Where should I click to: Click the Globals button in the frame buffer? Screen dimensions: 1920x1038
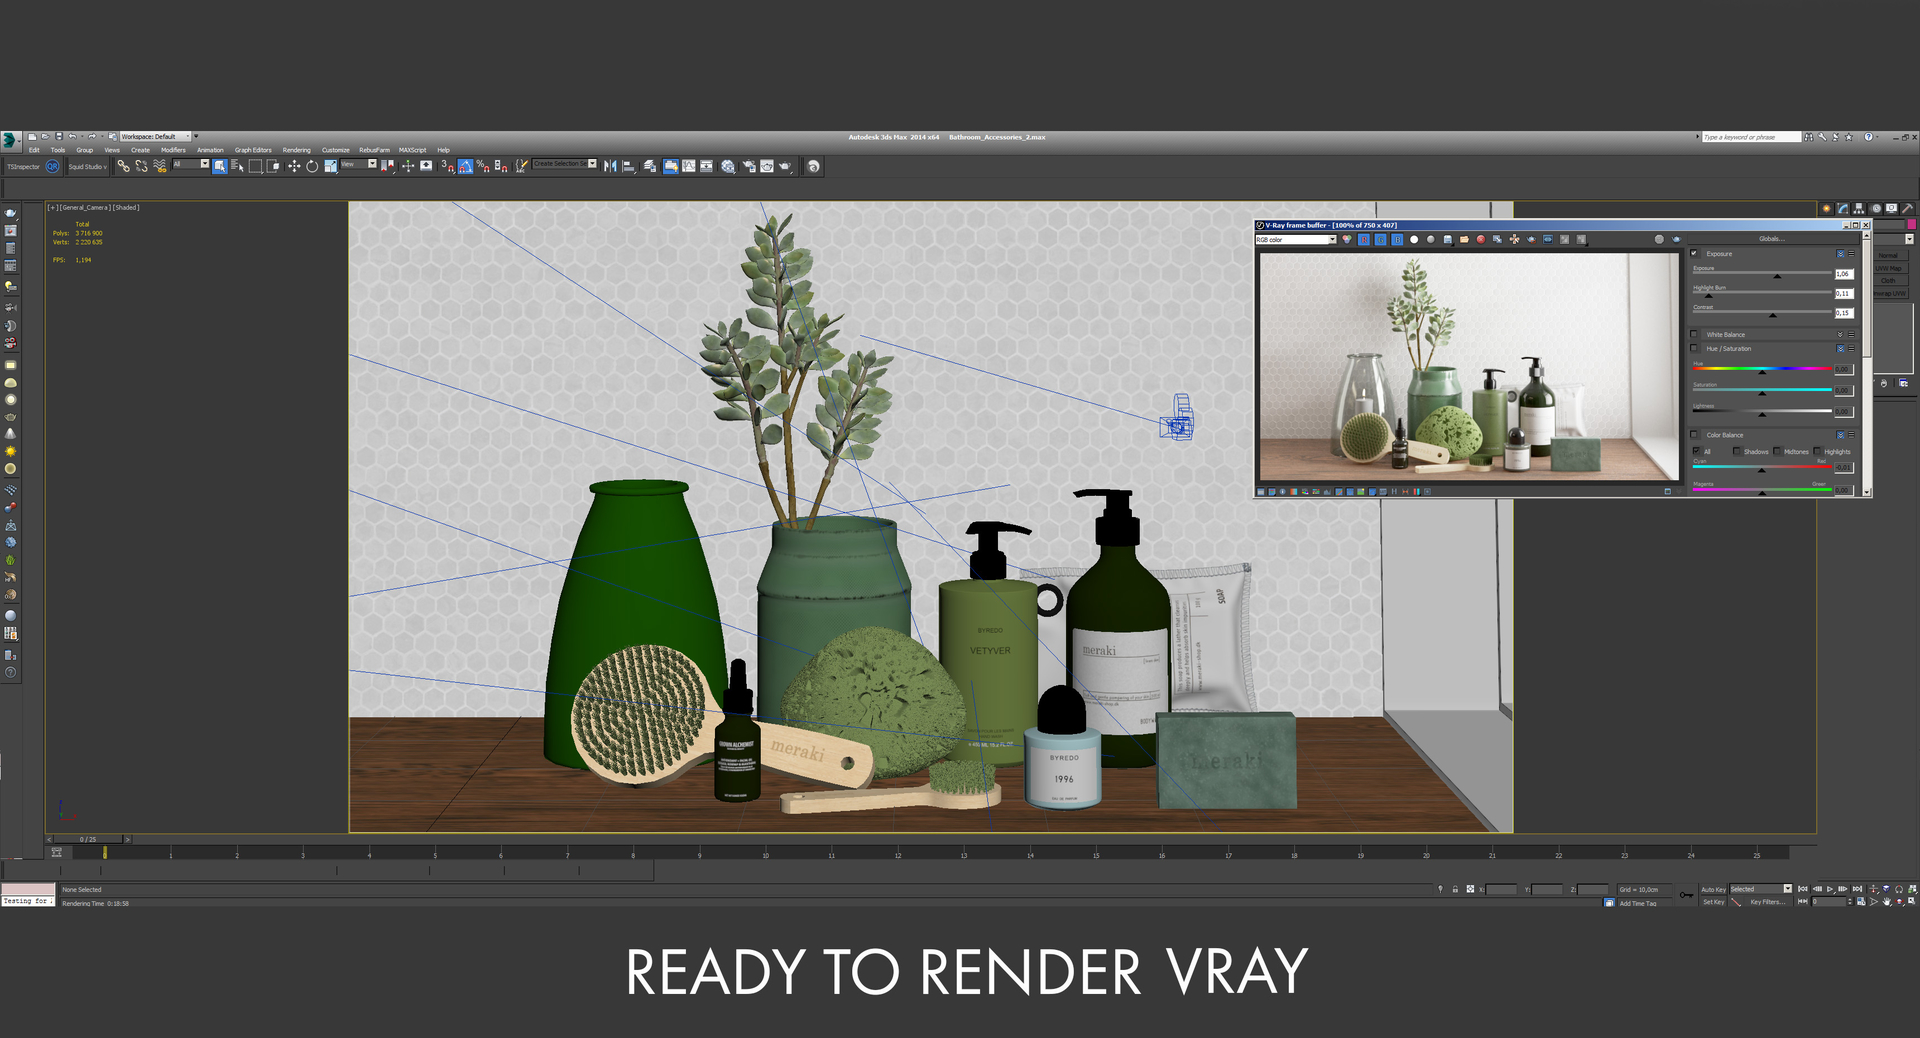point(1770,238)
